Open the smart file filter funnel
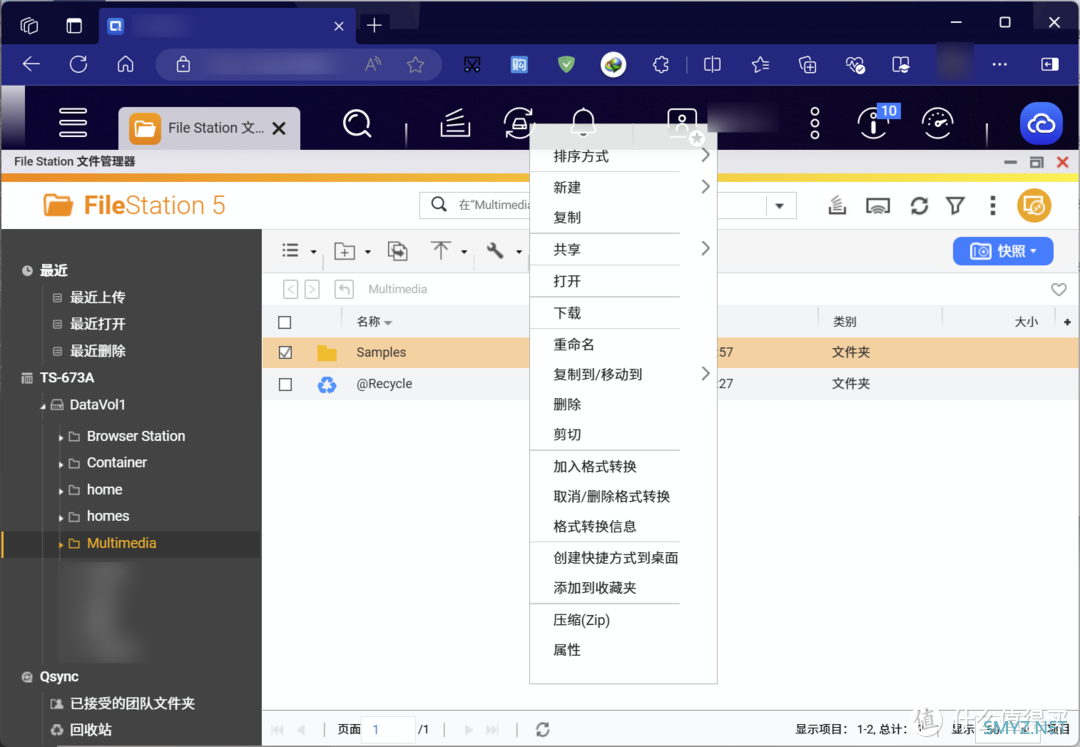Image resolution: width=1080 pixels, height=747 pixels. pos(955,206)
